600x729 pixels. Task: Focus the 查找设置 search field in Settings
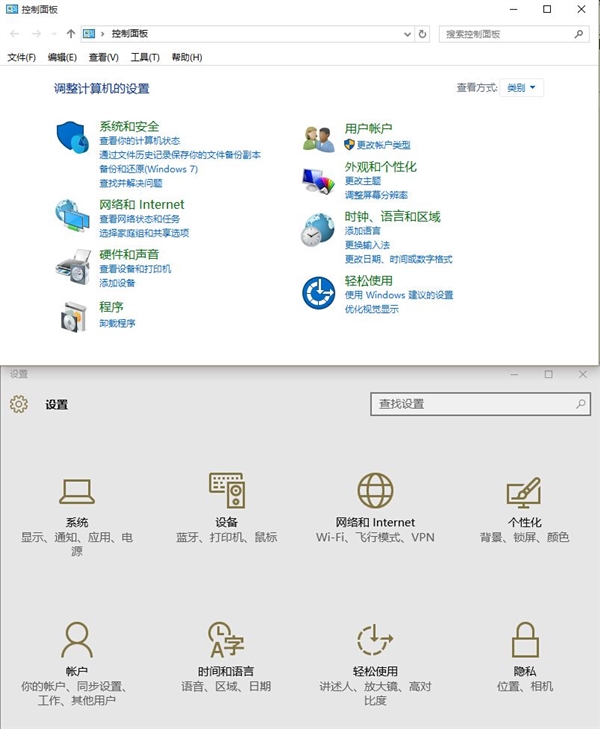[x=481, y=404]
